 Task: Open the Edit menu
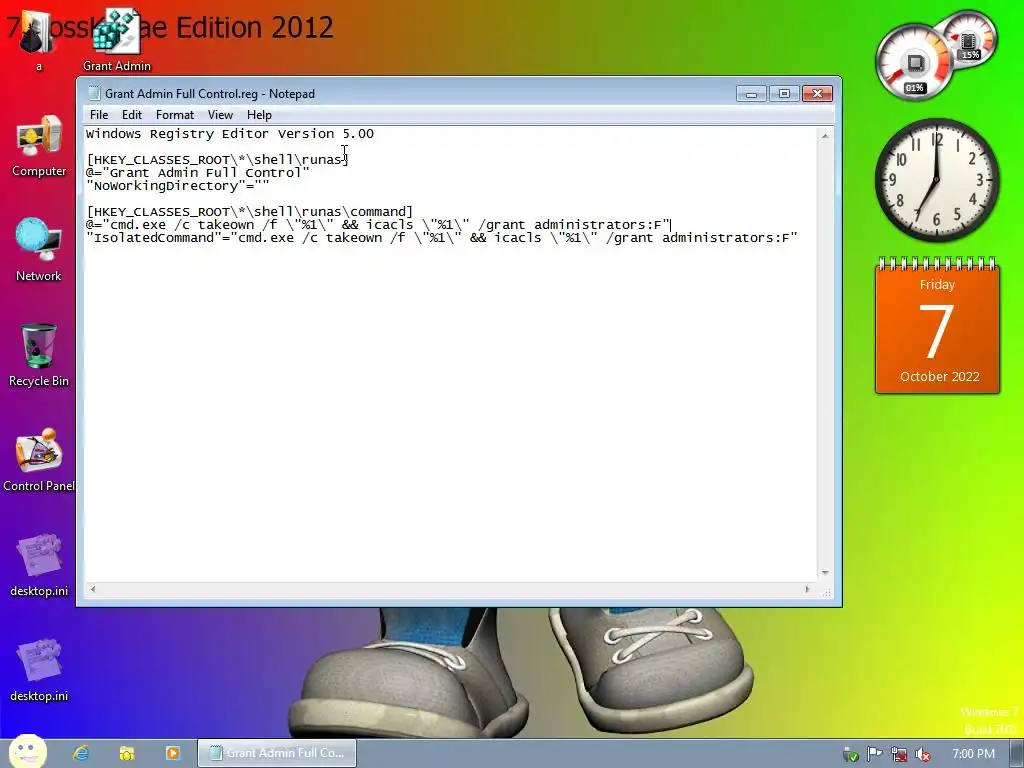click(x=132, y=115)
